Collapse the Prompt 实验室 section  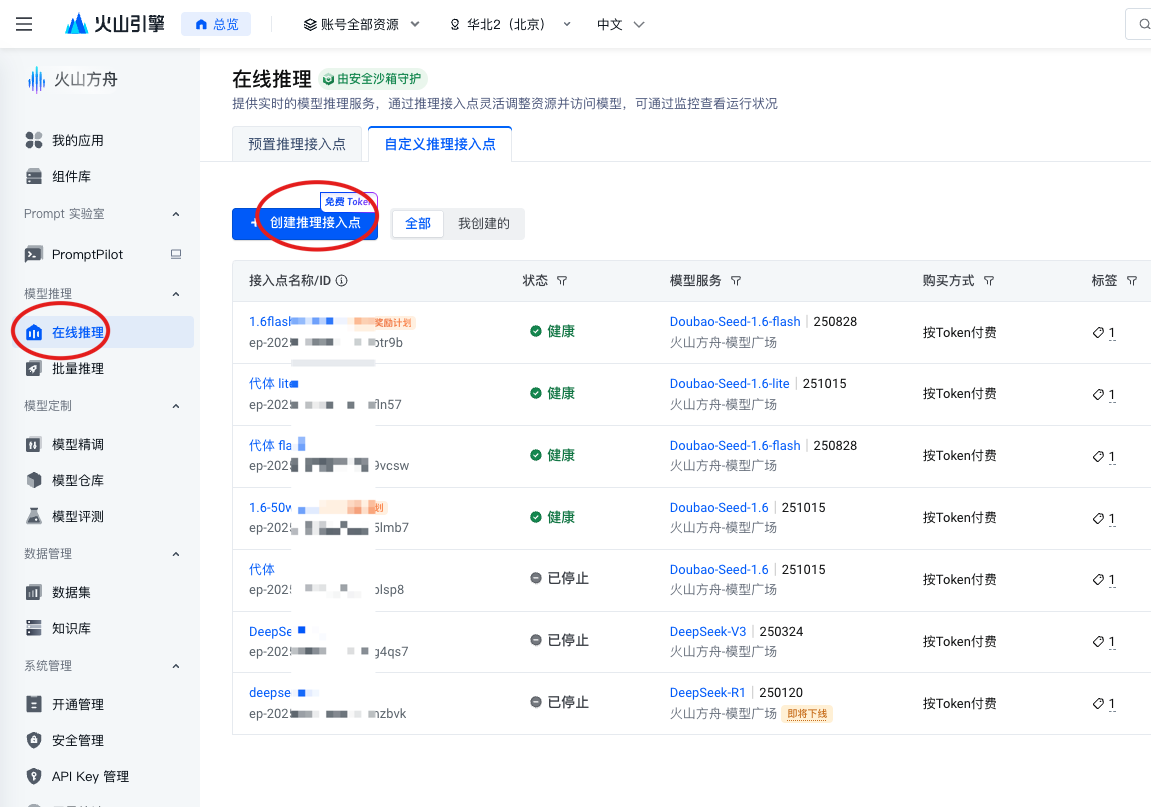point(175,214)
